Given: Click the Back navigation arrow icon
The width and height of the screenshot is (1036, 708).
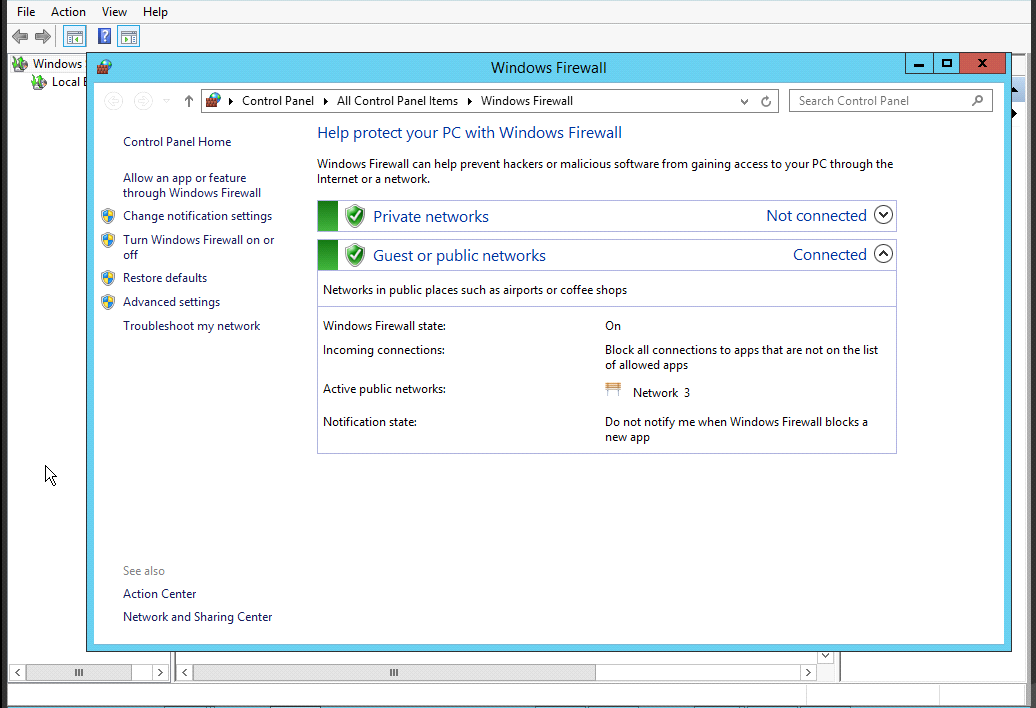Looking at the screenshot, I should point(19,36).
